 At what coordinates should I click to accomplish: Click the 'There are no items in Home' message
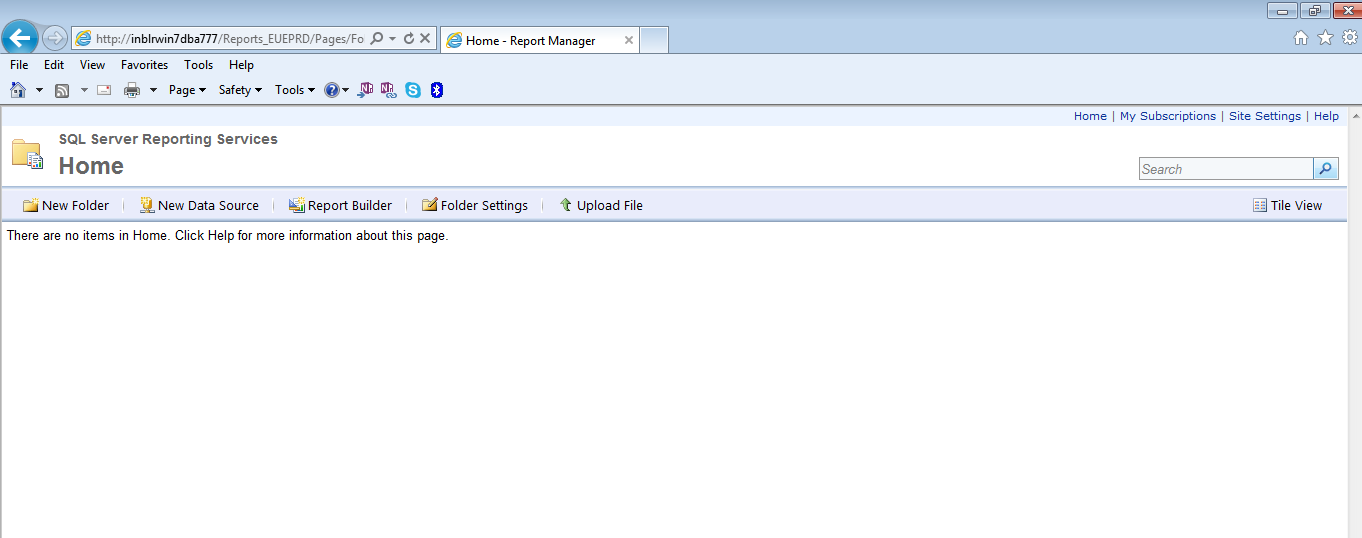pyautogui.click(x=227, y=236)
